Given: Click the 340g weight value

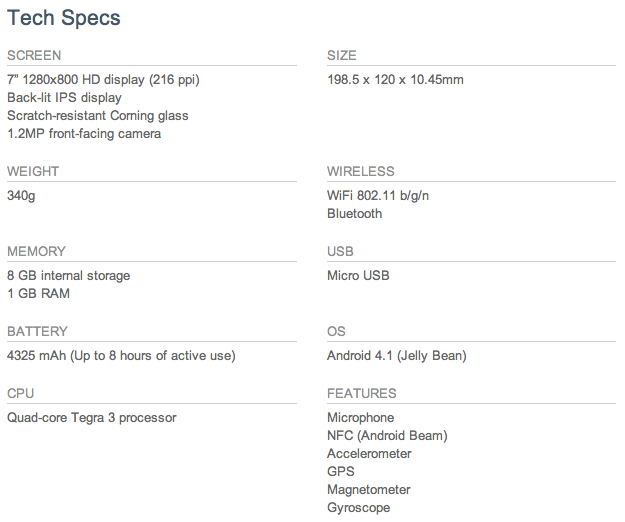Looking at the screenshot, I should (x=21, y=196).
